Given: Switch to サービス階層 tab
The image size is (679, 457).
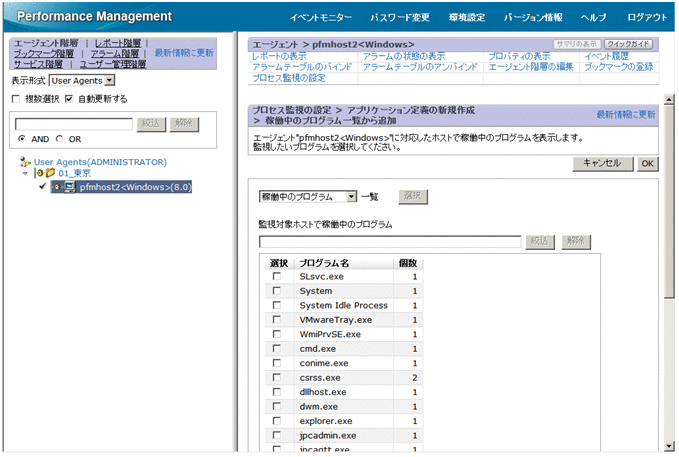Looking at the screenshot, I should (x=38, y=64).
